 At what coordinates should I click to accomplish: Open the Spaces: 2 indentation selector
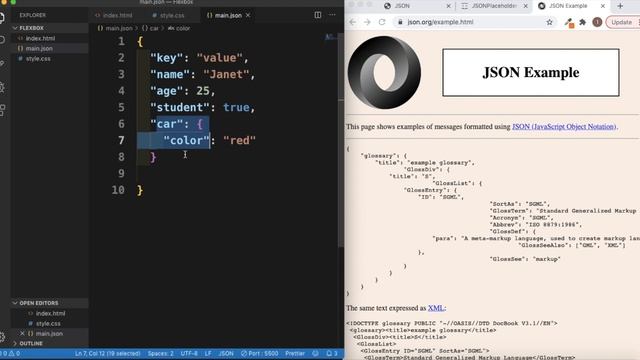tap(160, 353)
